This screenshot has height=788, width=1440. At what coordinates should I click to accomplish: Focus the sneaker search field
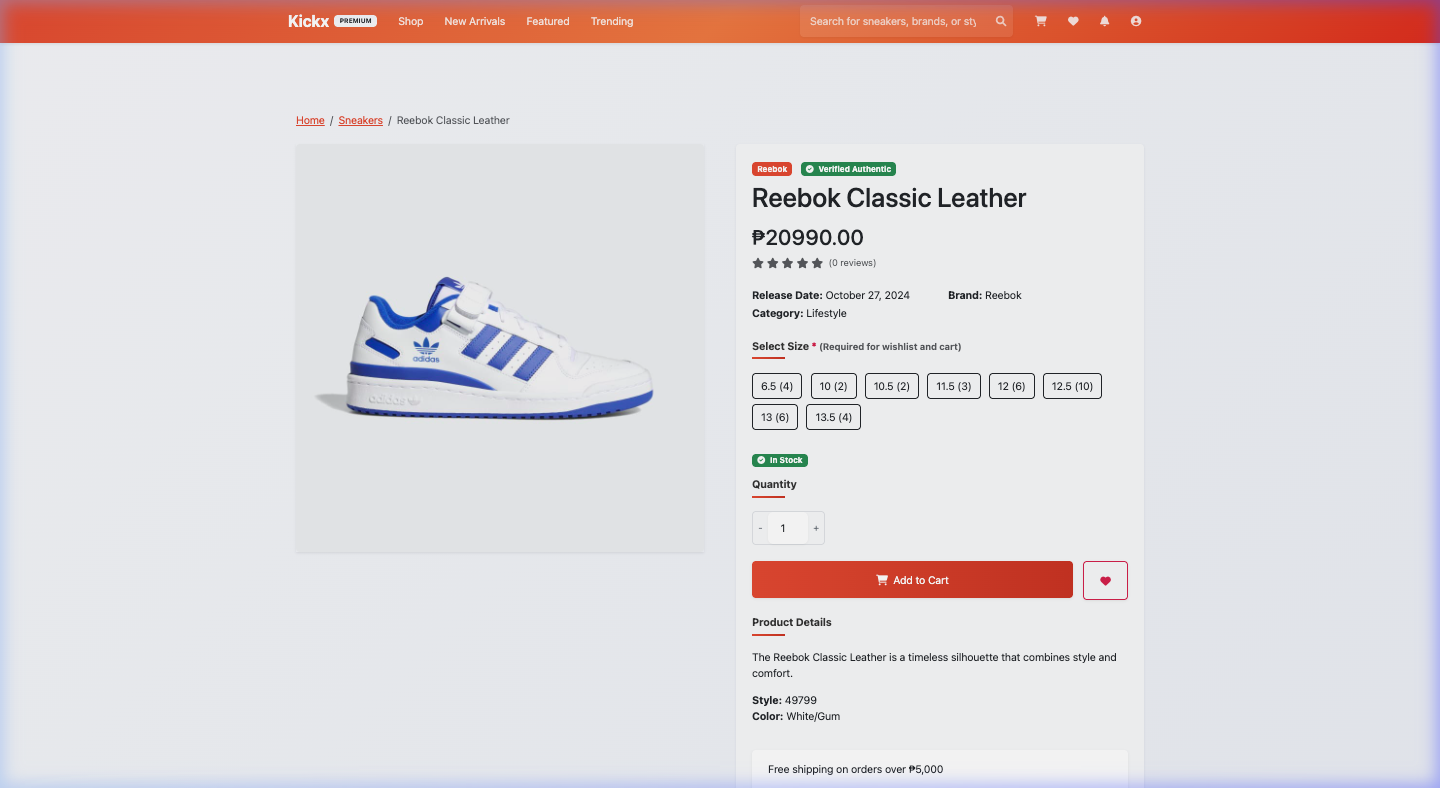[893, 21]
